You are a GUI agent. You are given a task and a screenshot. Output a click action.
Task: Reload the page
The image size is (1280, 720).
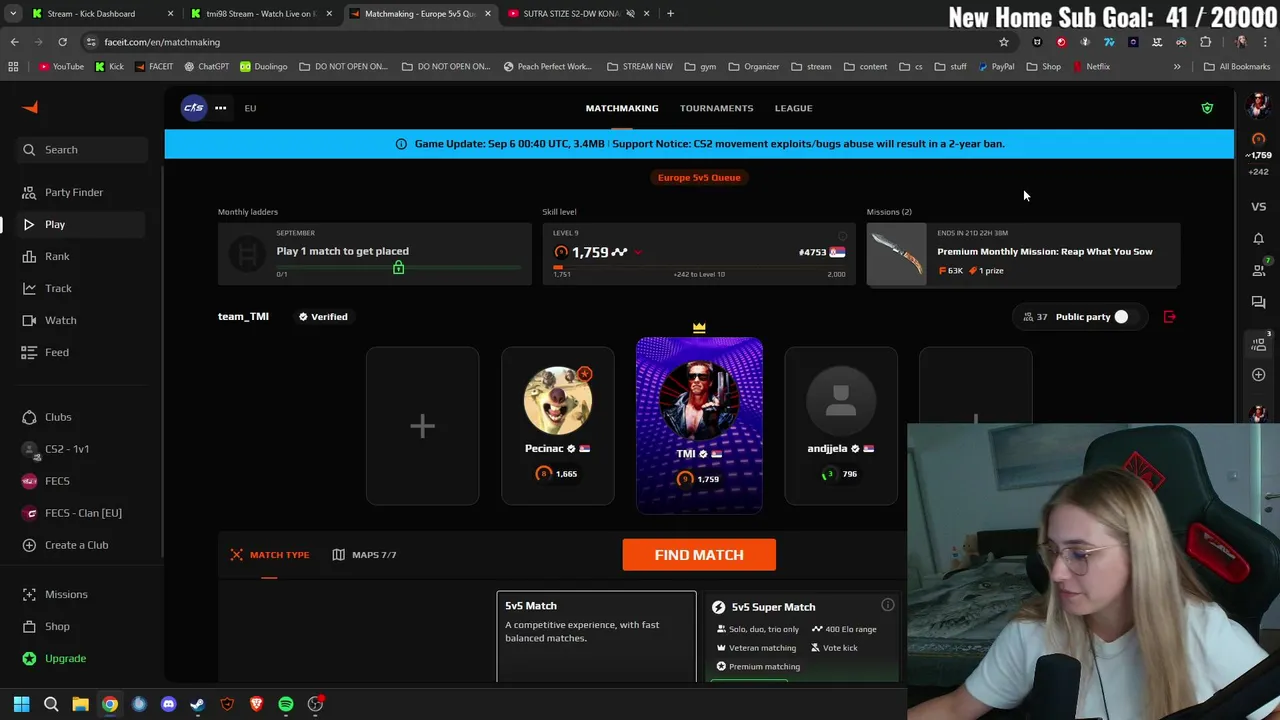coord(62,42)
